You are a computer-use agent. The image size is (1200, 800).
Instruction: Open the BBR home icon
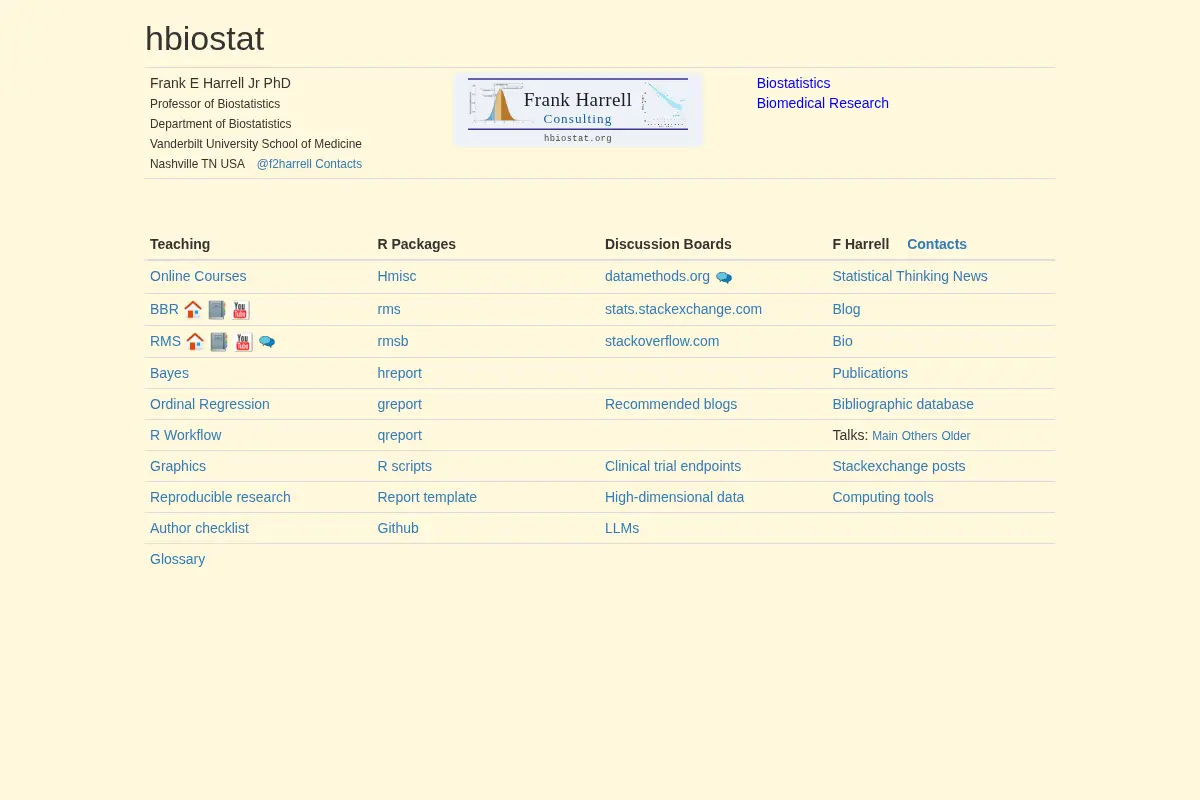(193, 310)
